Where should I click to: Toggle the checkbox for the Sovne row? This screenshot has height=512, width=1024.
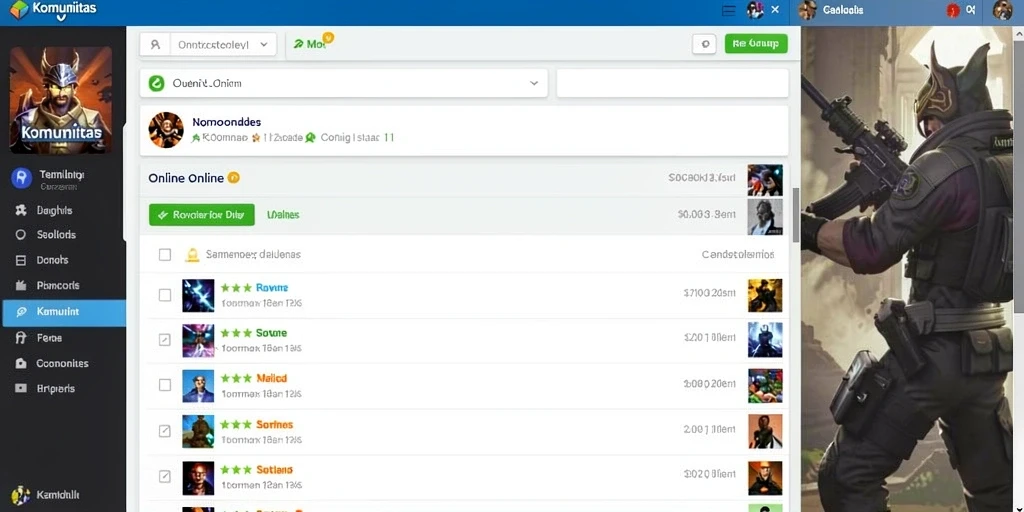tap(165, 340)
